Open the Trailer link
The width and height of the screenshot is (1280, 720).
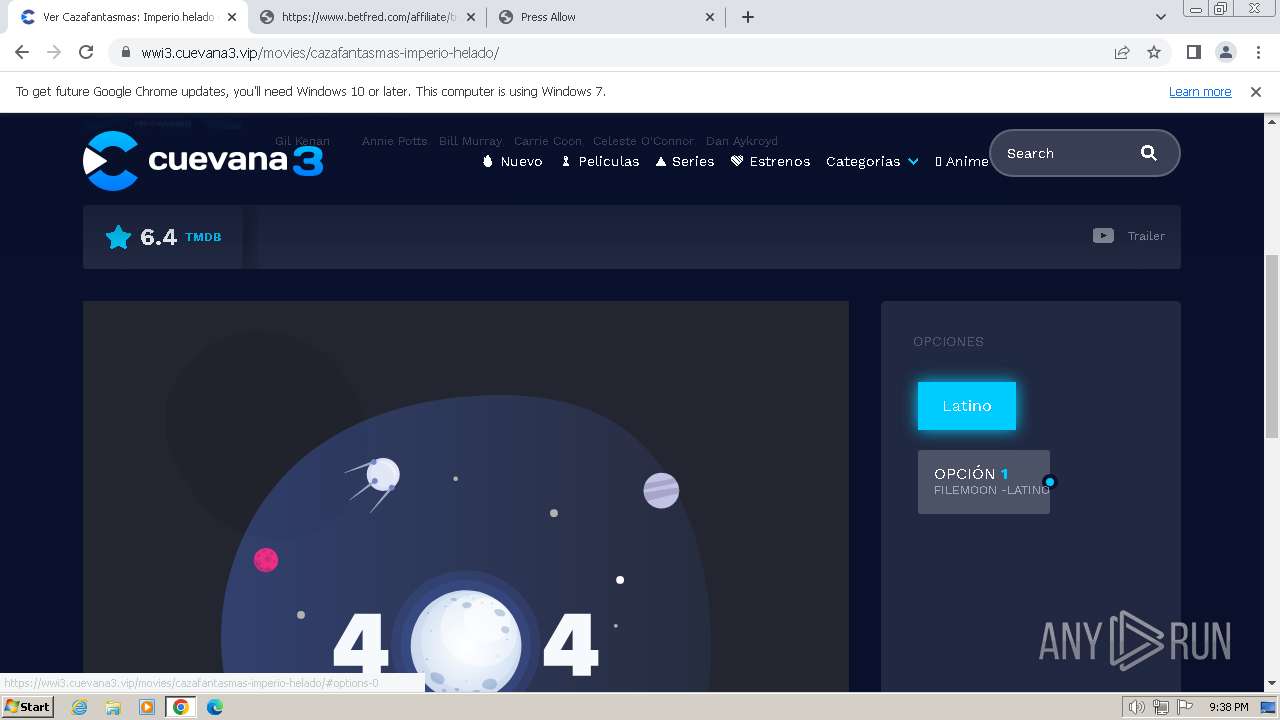click(x=1146, y=236)
